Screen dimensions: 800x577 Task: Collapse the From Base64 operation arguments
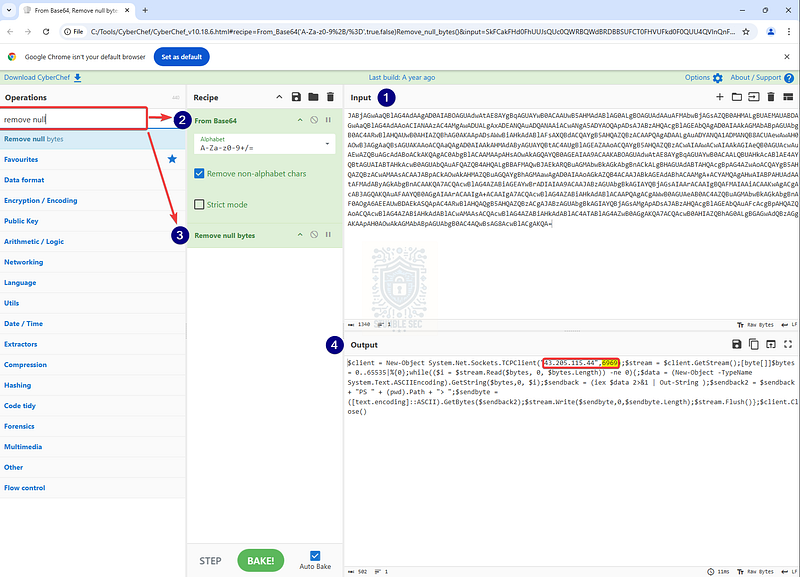point(300,120)
